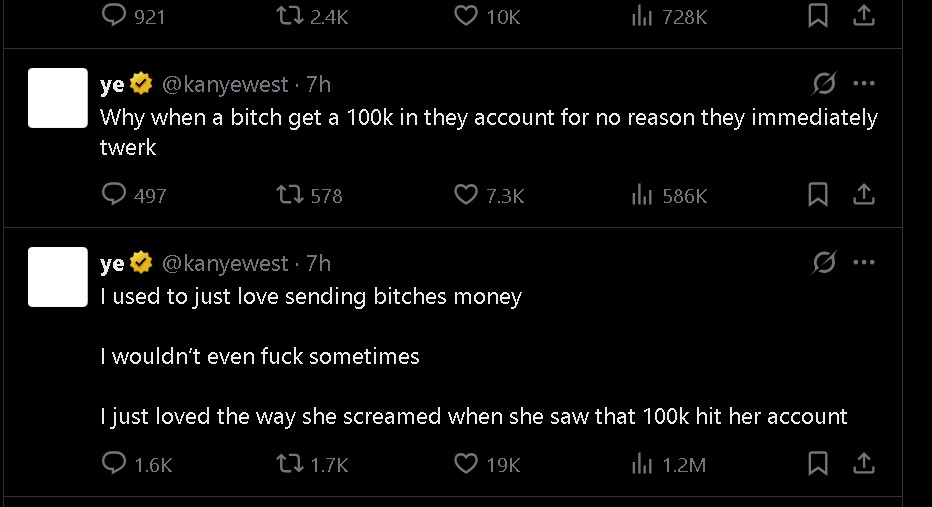
Task: Click the Grok icon on the last post
Action: [x=825, y=263]
